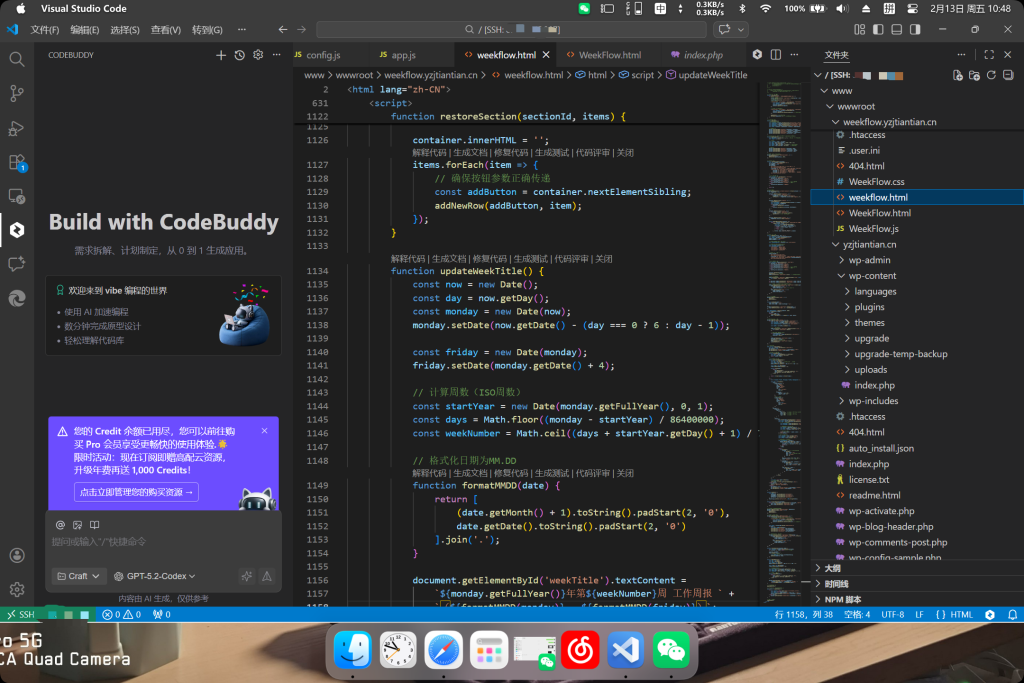This screenshot has height=683, width=1024.
Task: Click the 点击立即管理您的购买资源 button
Action: 136,492
